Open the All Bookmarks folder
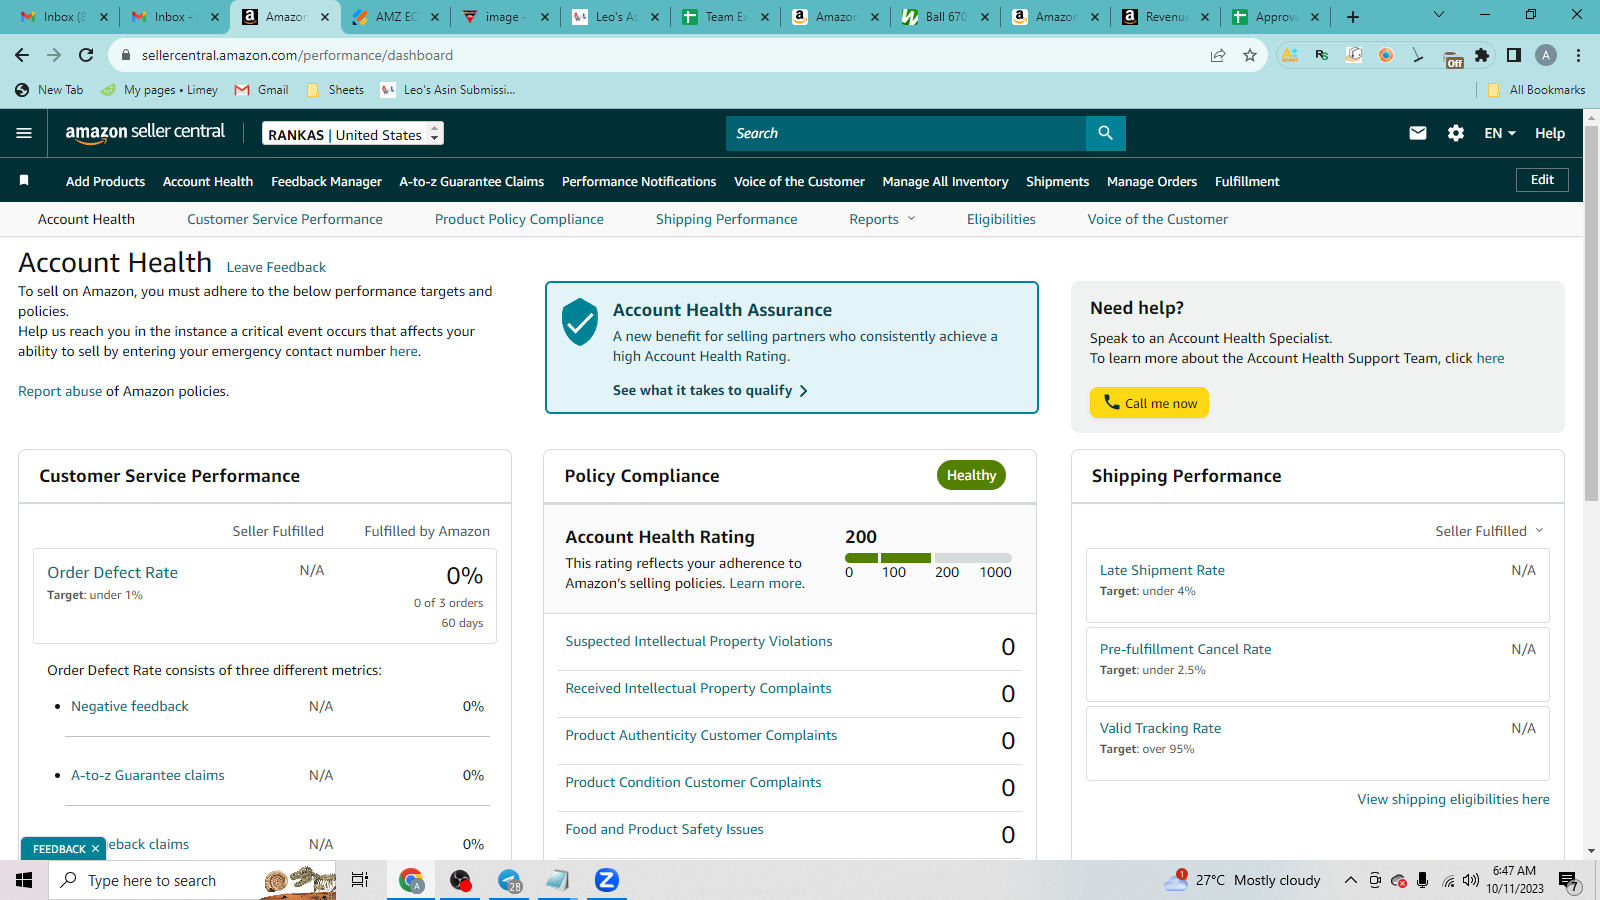 click(x=1536, y=90)
